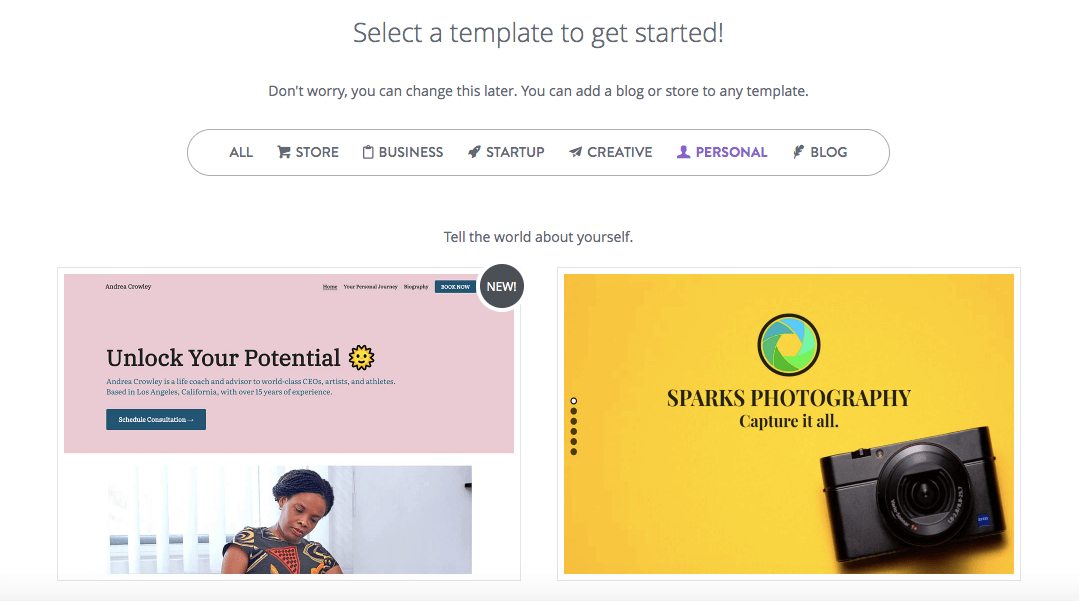Click the aperture logo in Sparks Photography template
Image resolution: width=1079 pixels, height=601 pixels.
click(788, 346)
